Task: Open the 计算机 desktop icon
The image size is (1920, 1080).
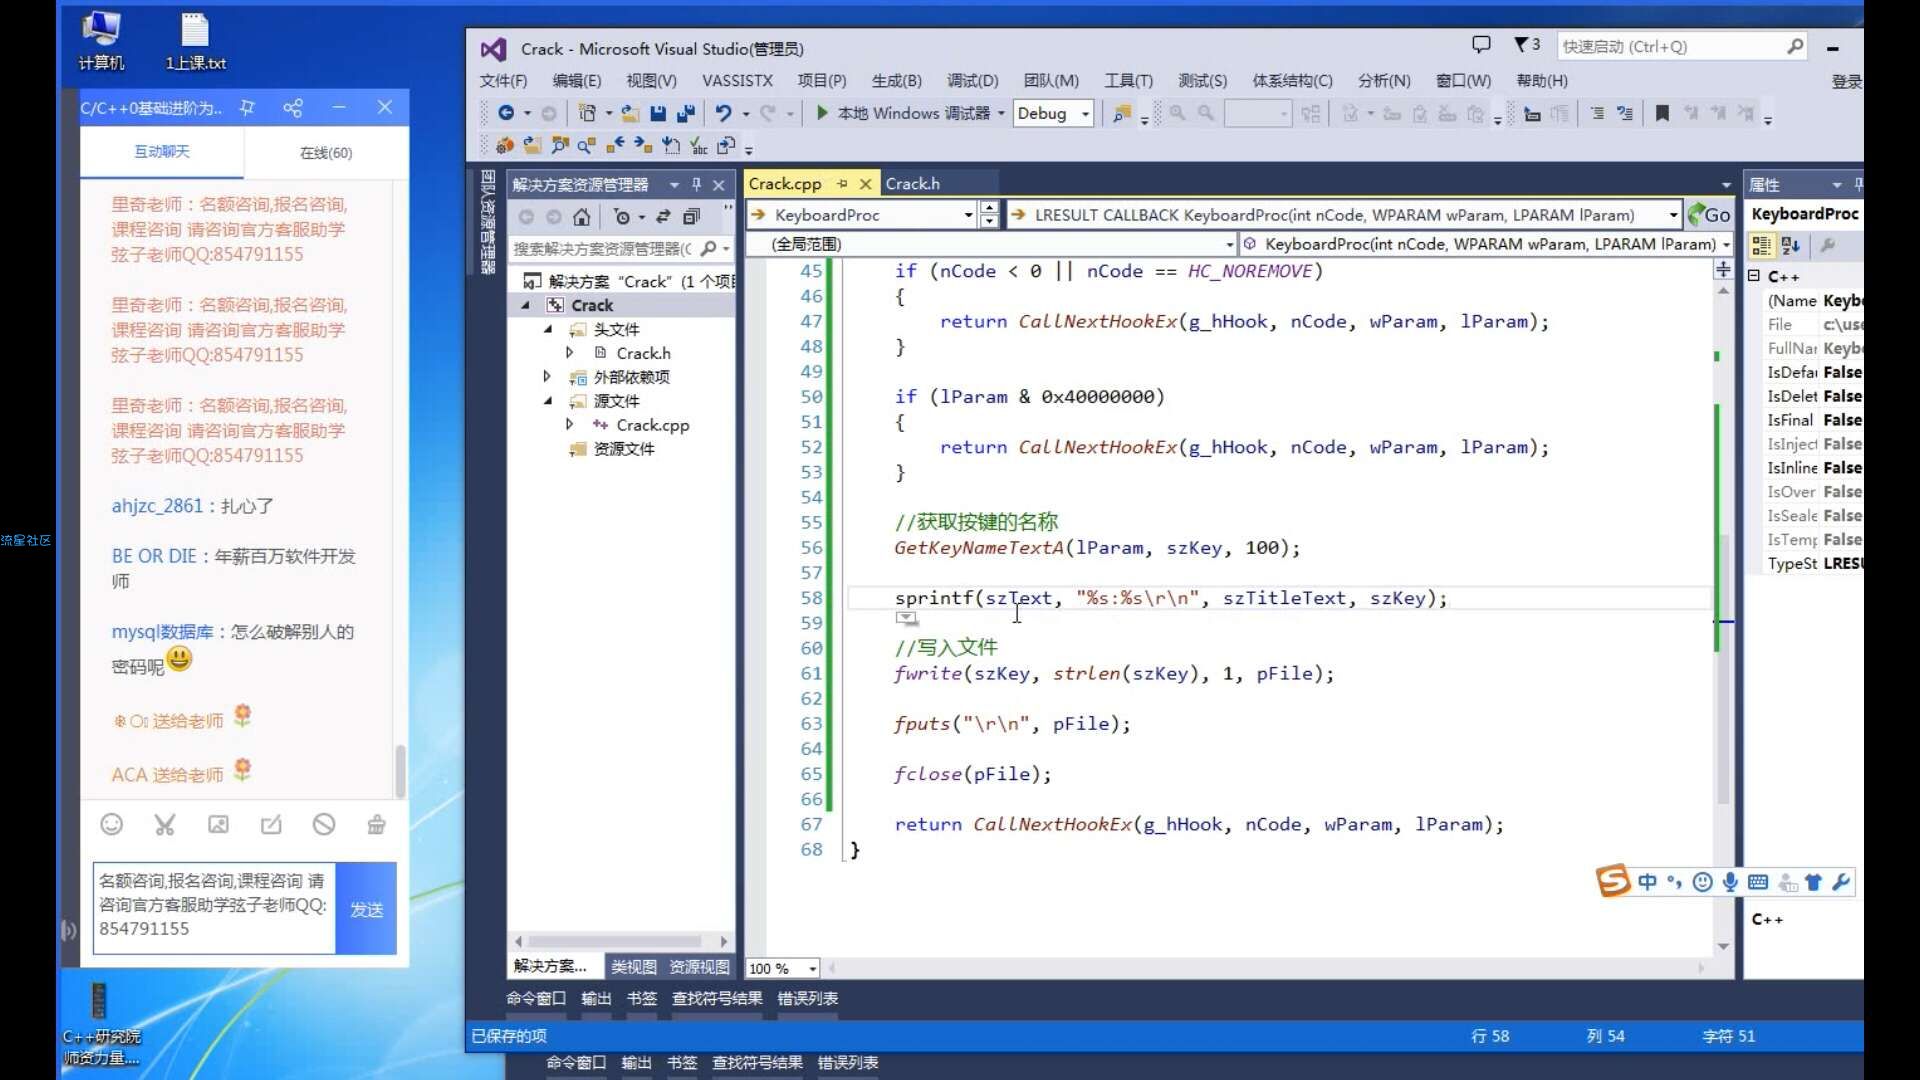Action: tap(101, 40)
